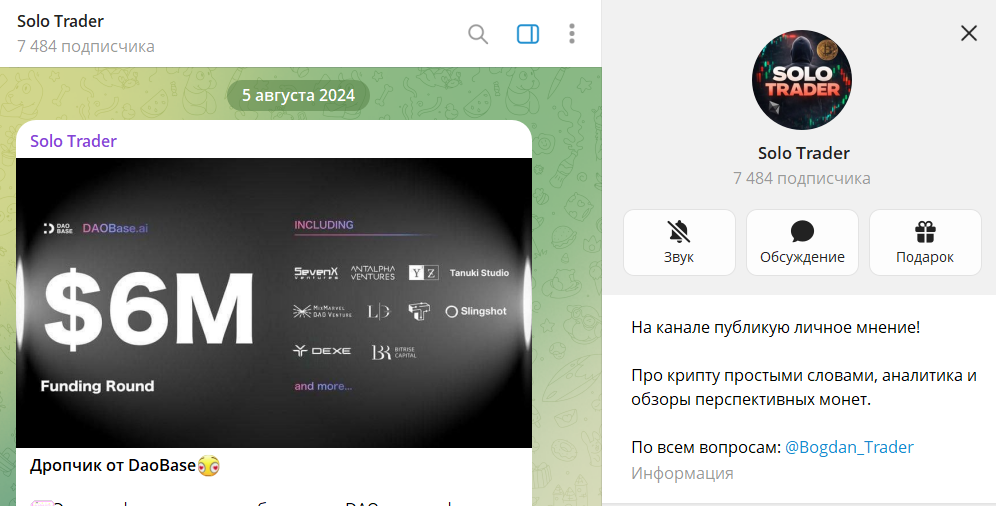Click 7 484 подписчика in info panel

tap(802, 178)
